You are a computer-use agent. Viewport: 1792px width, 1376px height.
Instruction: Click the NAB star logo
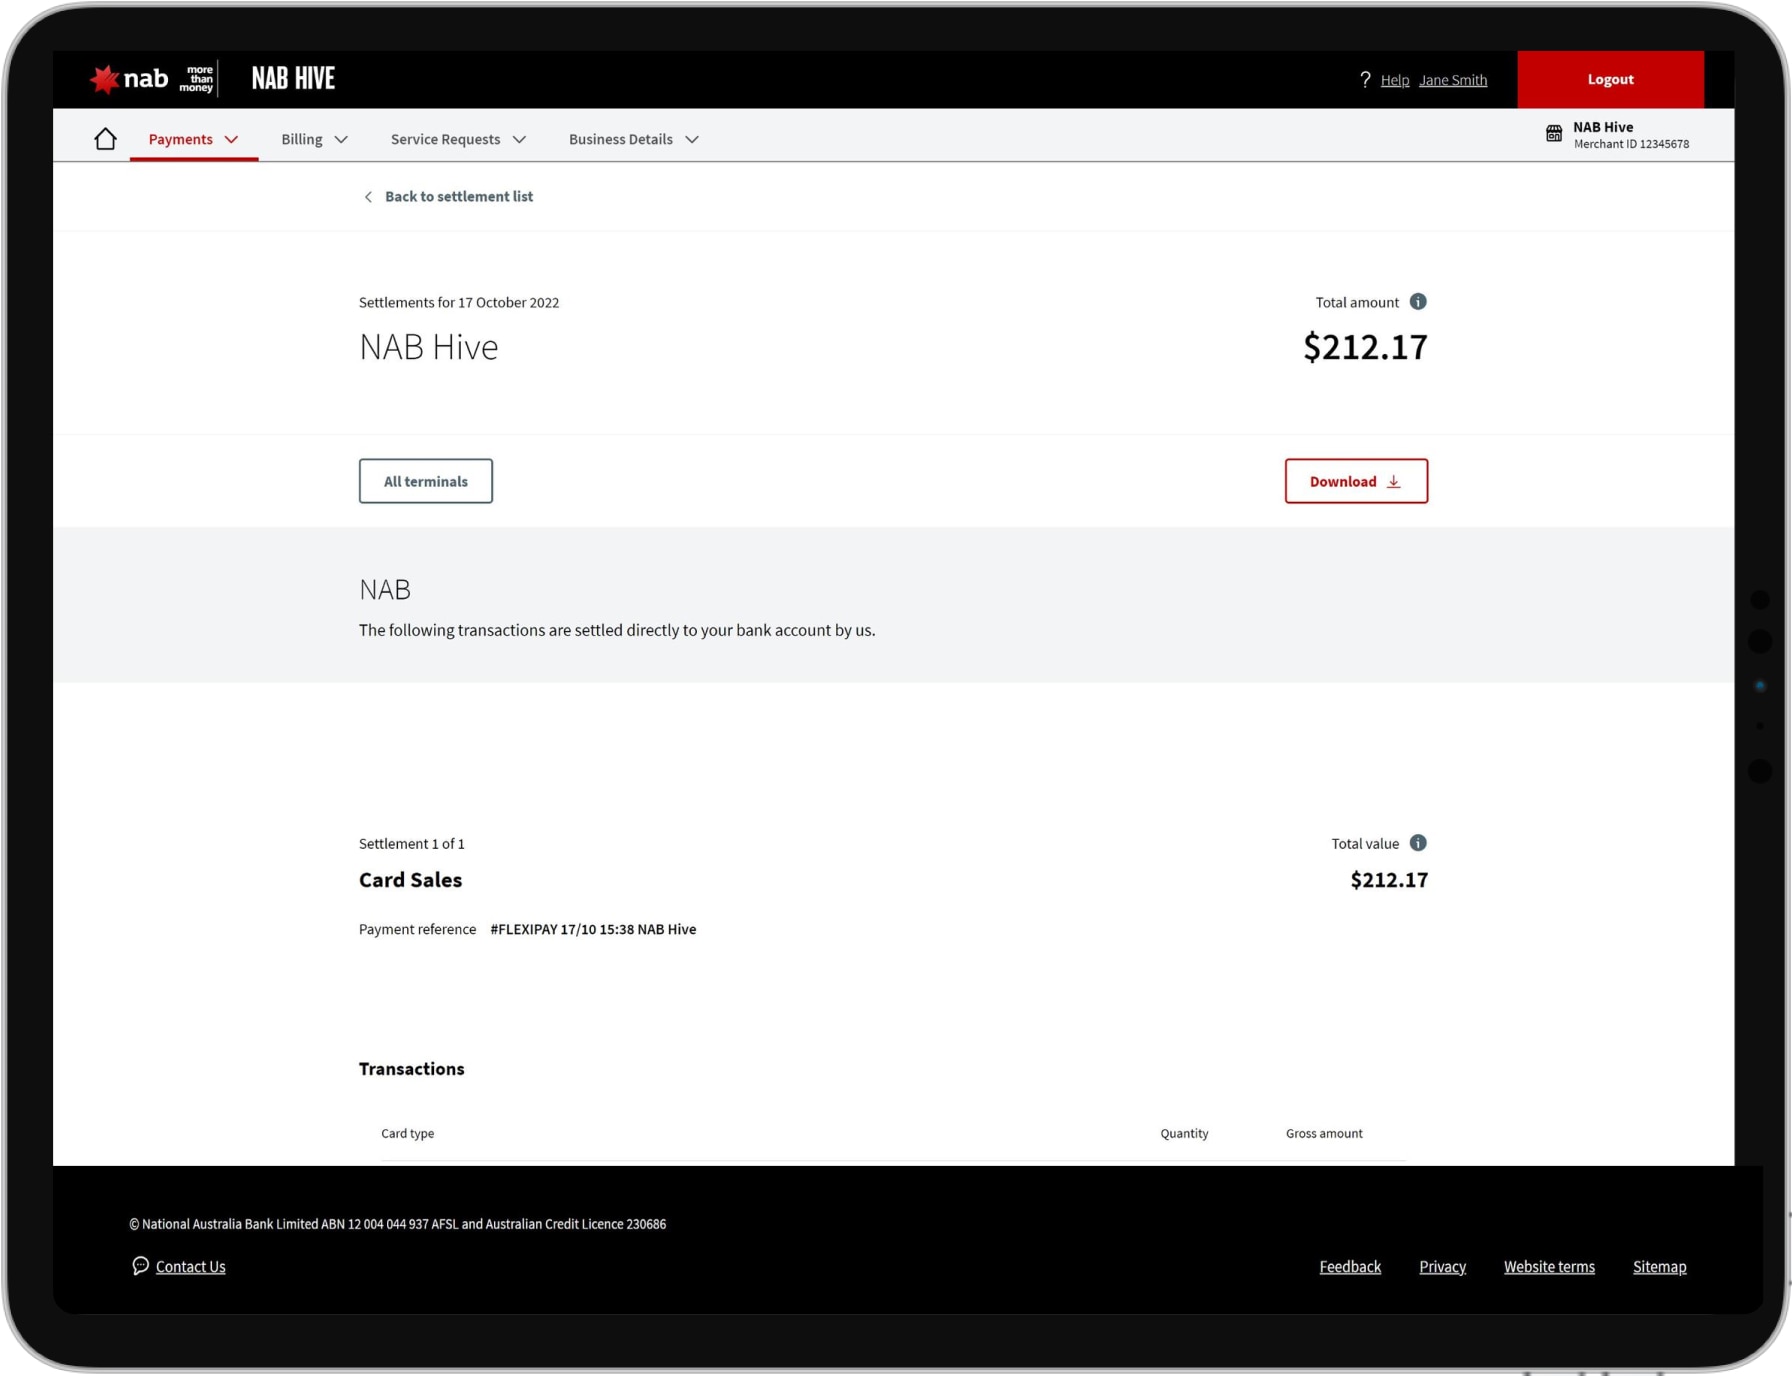[105, 79]
